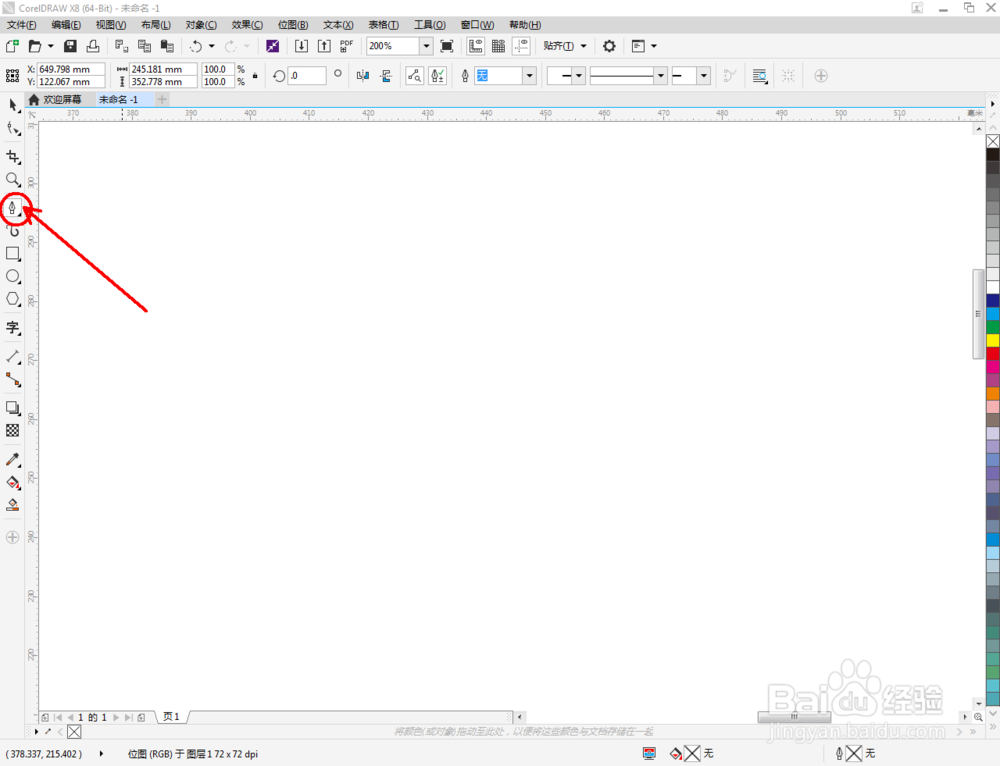The width and height of the screenshot is (1000, 766).
Task: Select the Smart Fill tool
Action: click(13, 505)
